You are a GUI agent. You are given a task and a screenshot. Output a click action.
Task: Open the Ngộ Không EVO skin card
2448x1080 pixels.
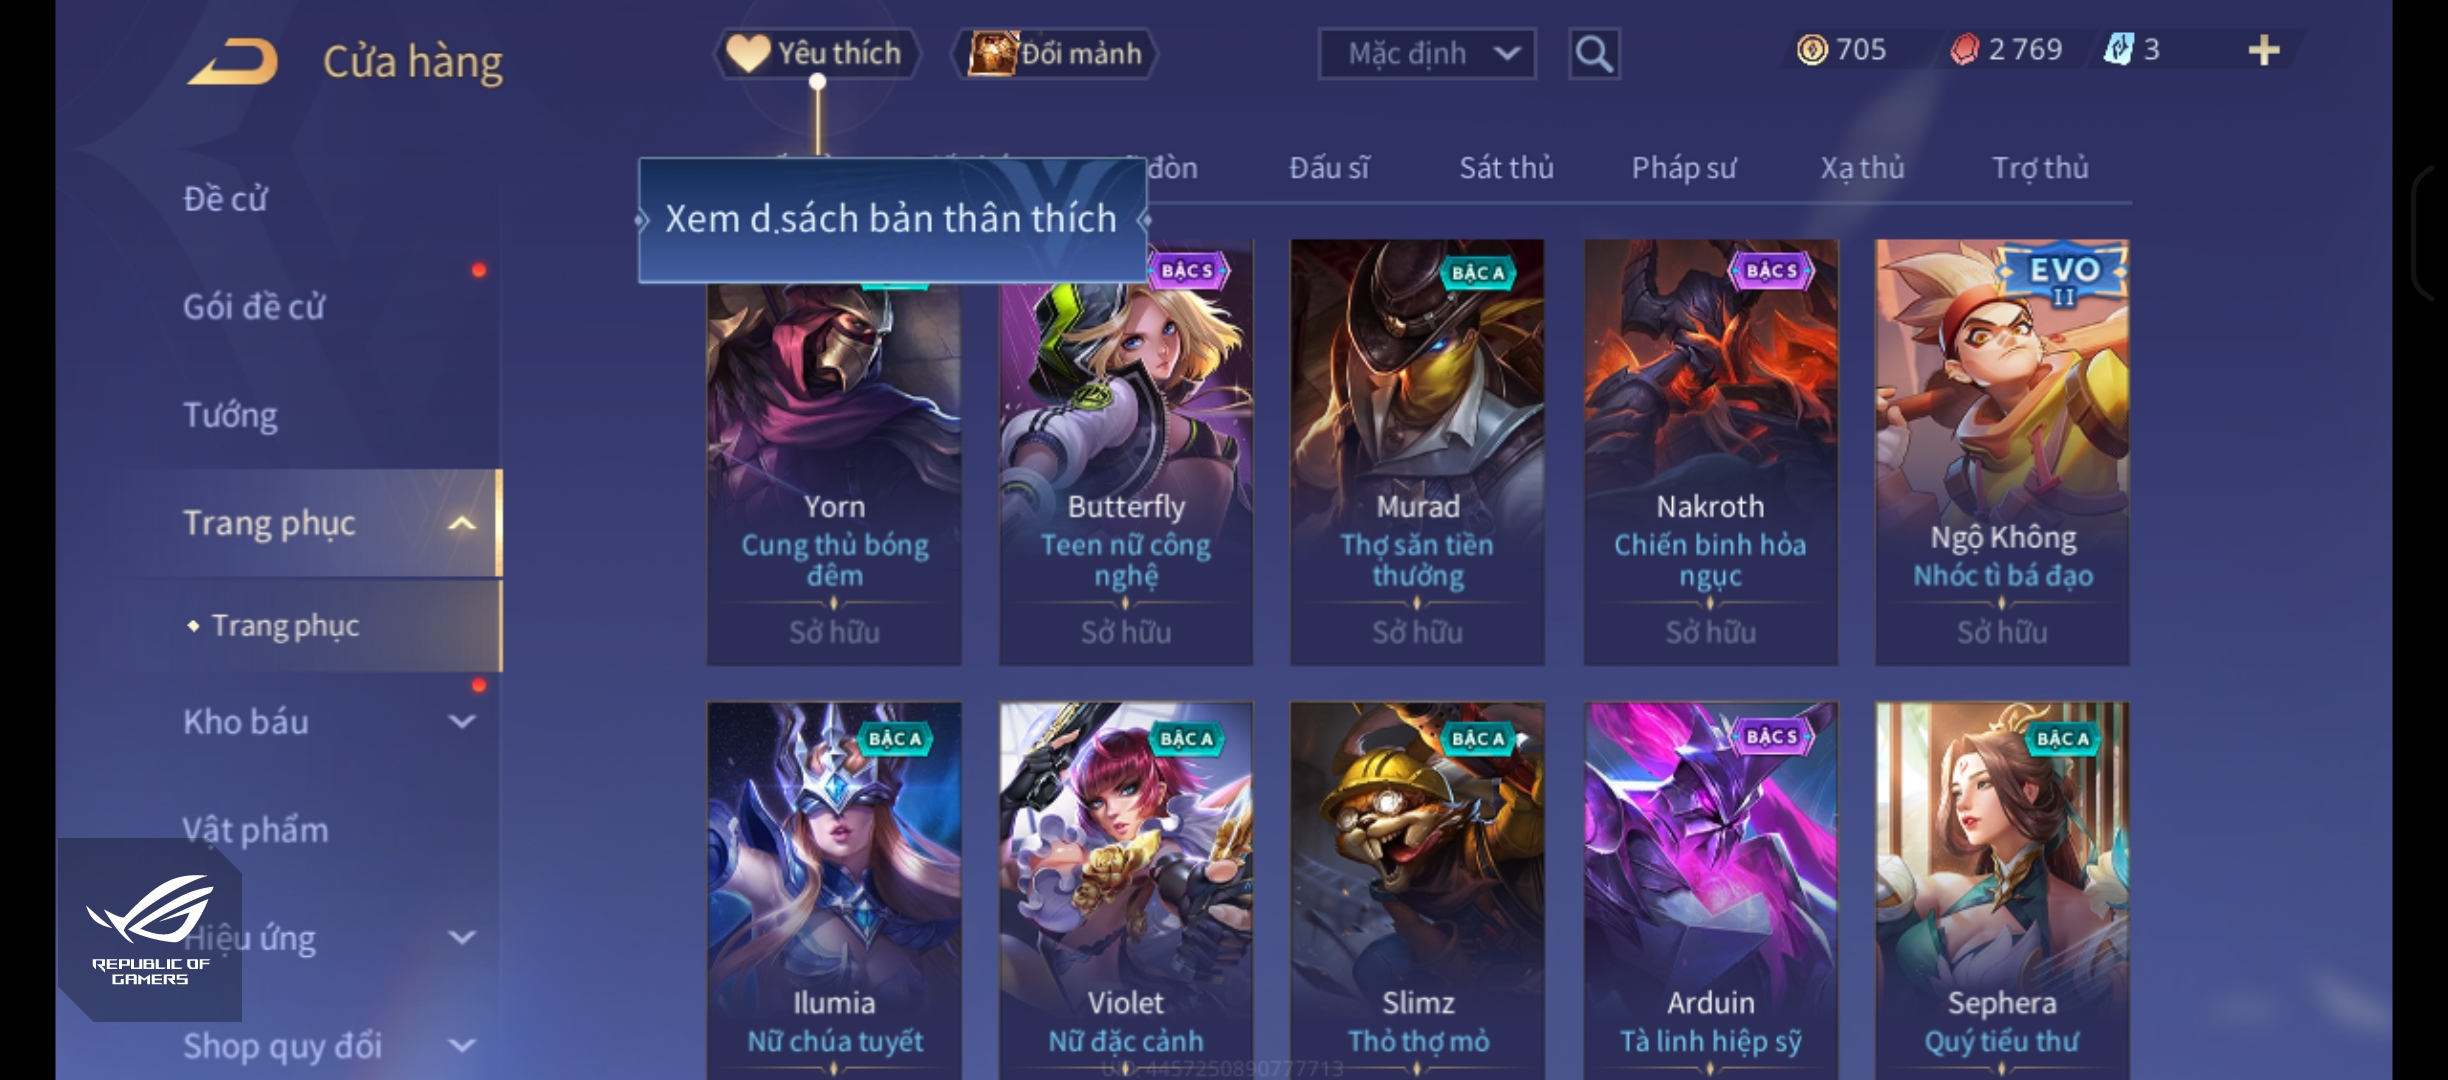point(2002,452)
